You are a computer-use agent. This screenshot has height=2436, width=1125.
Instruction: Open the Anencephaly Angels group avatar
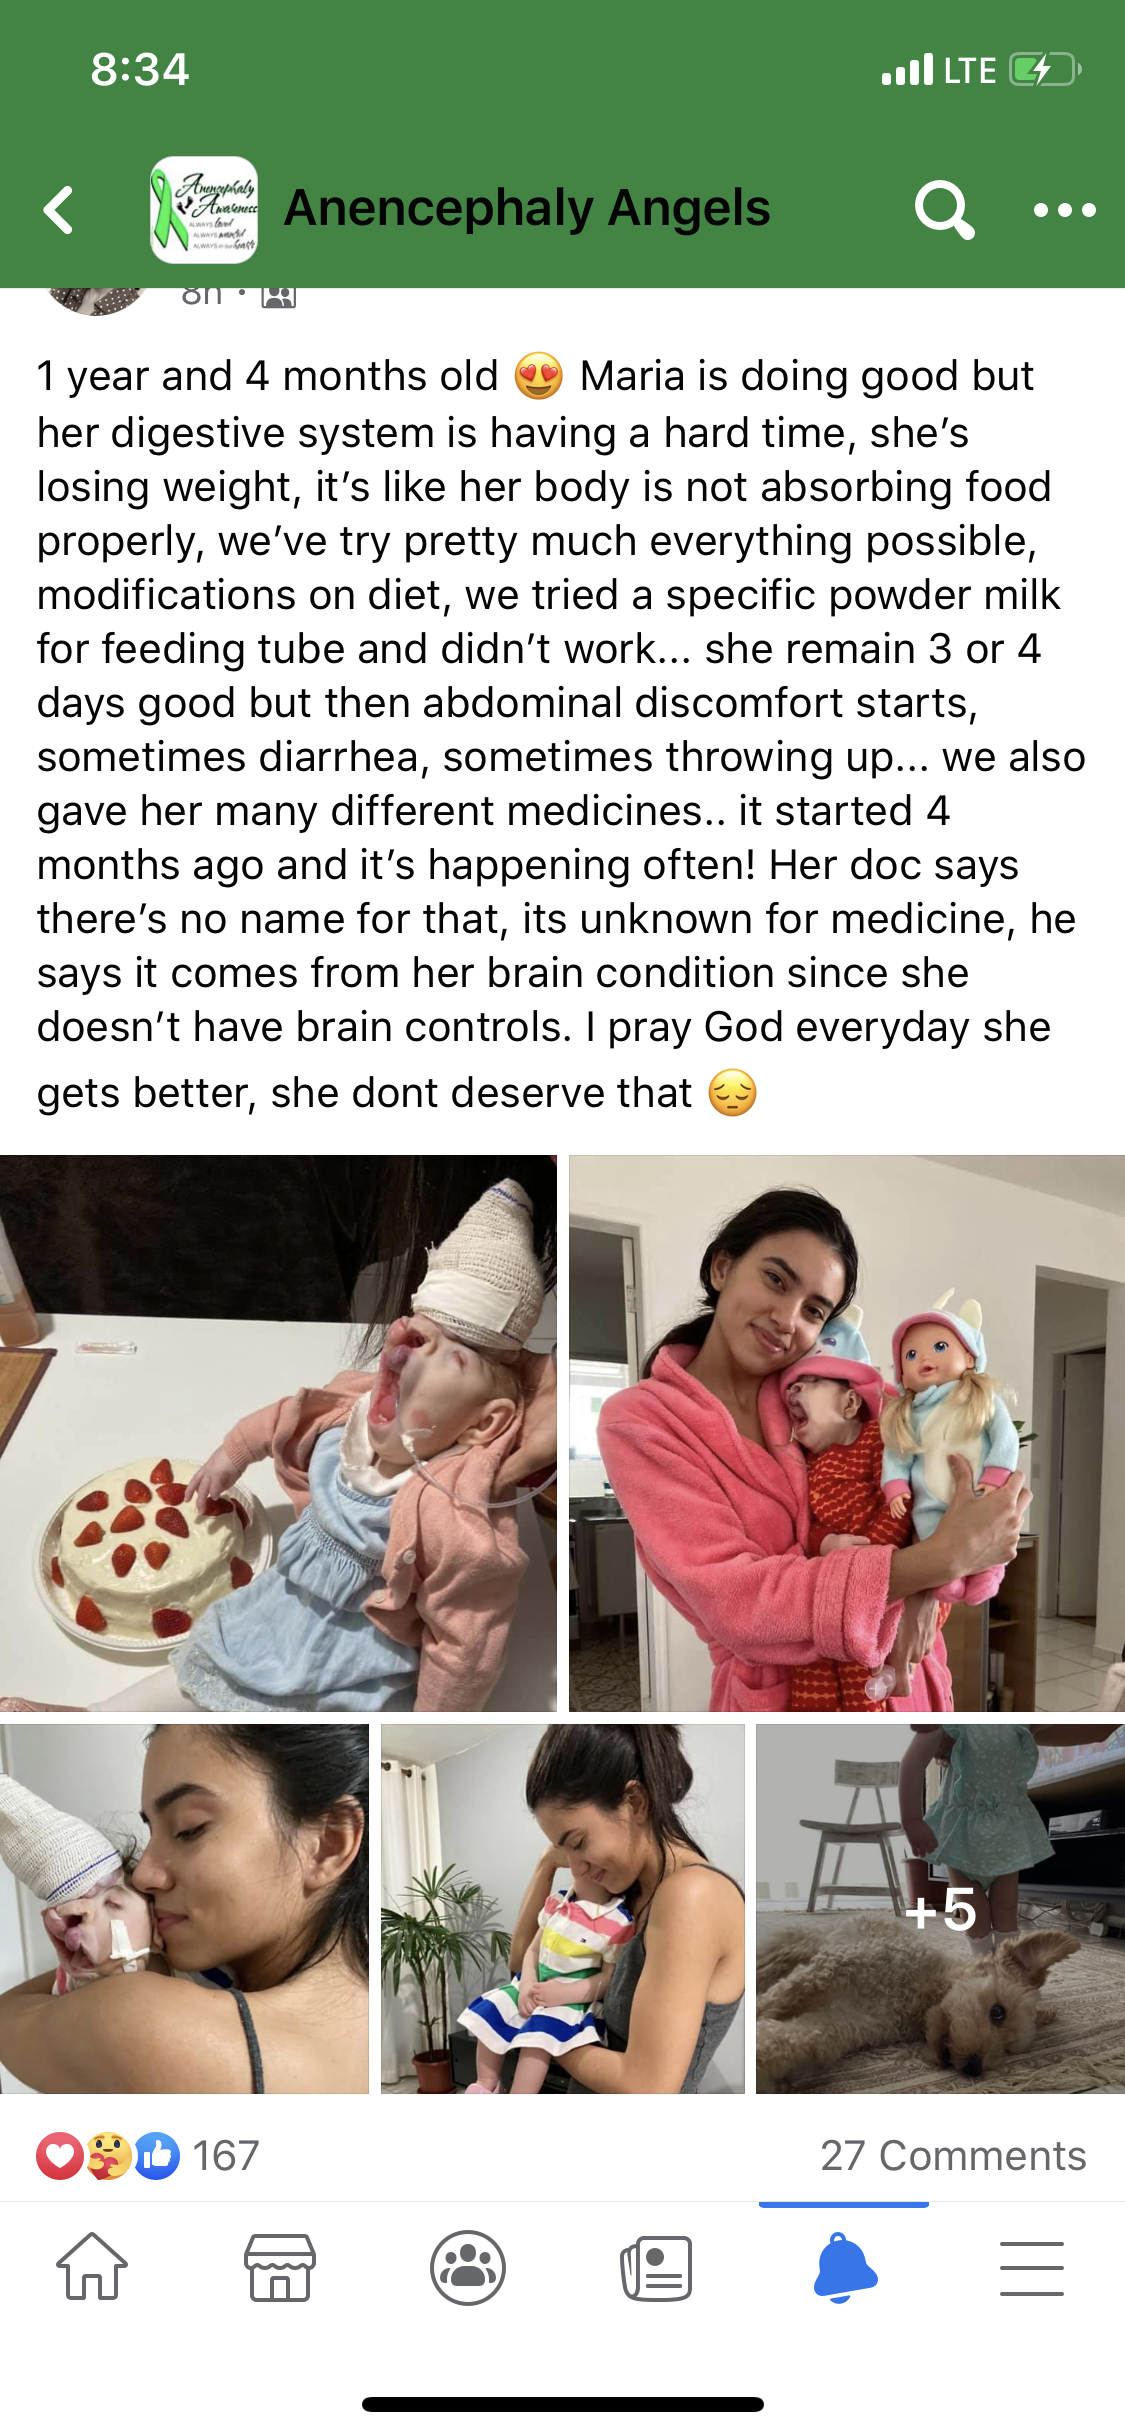[x=204, y=210]
